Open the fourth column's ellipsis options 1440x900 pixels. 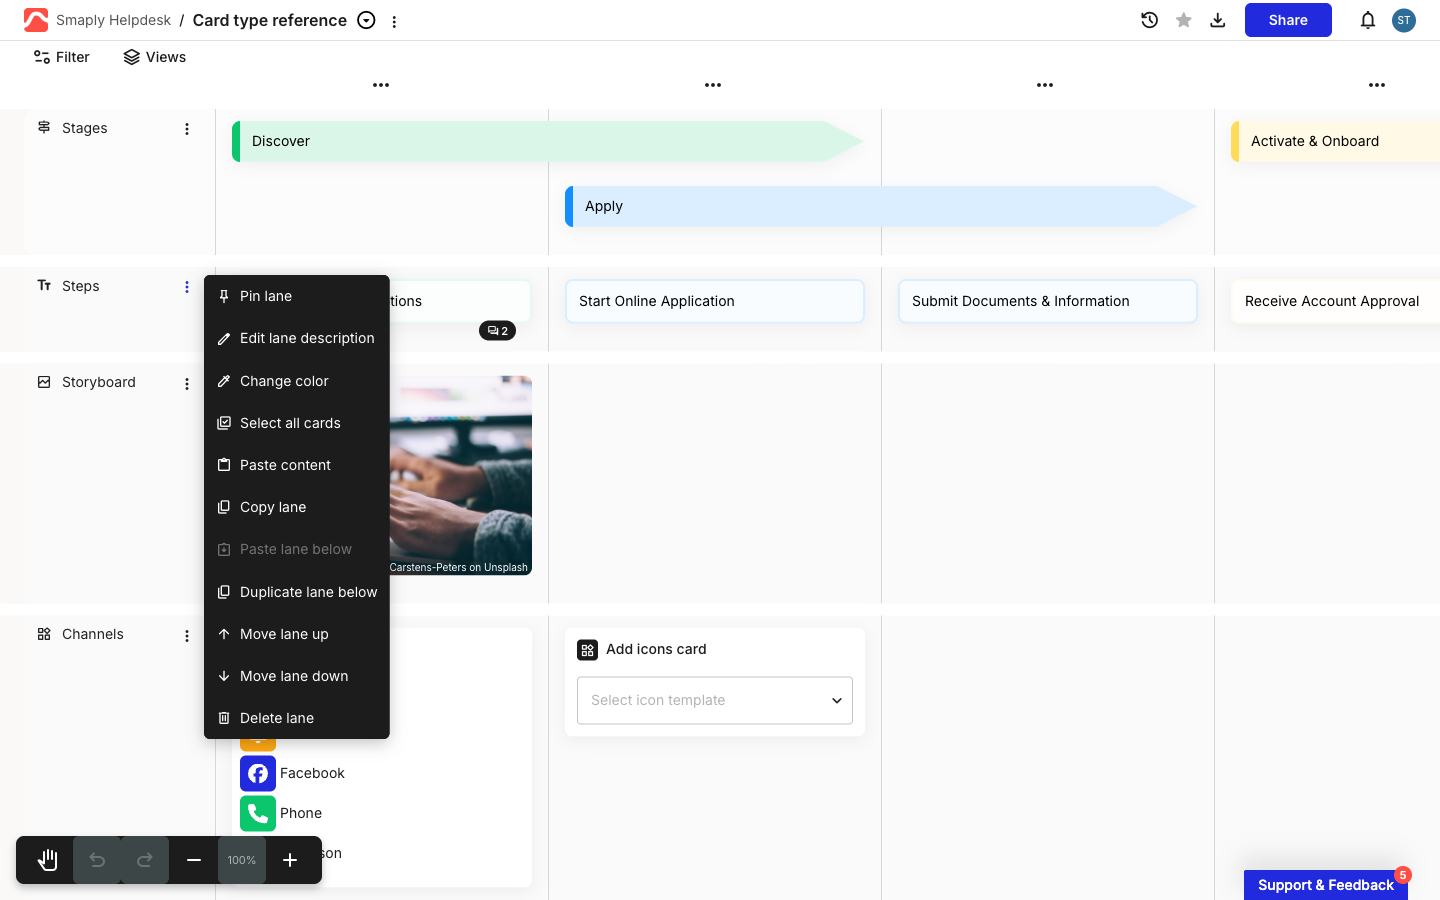1377,85
